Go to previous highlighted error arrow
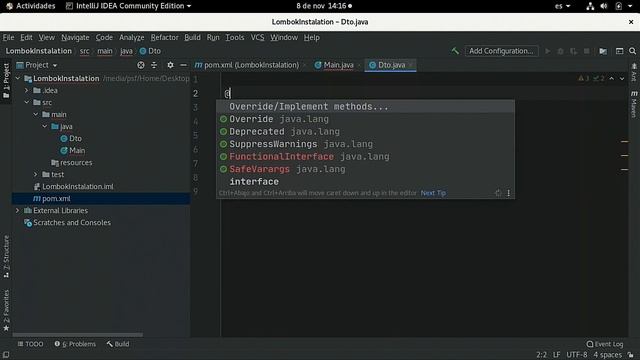Screen dimensions: 640x360 click(x=611, y=78)
